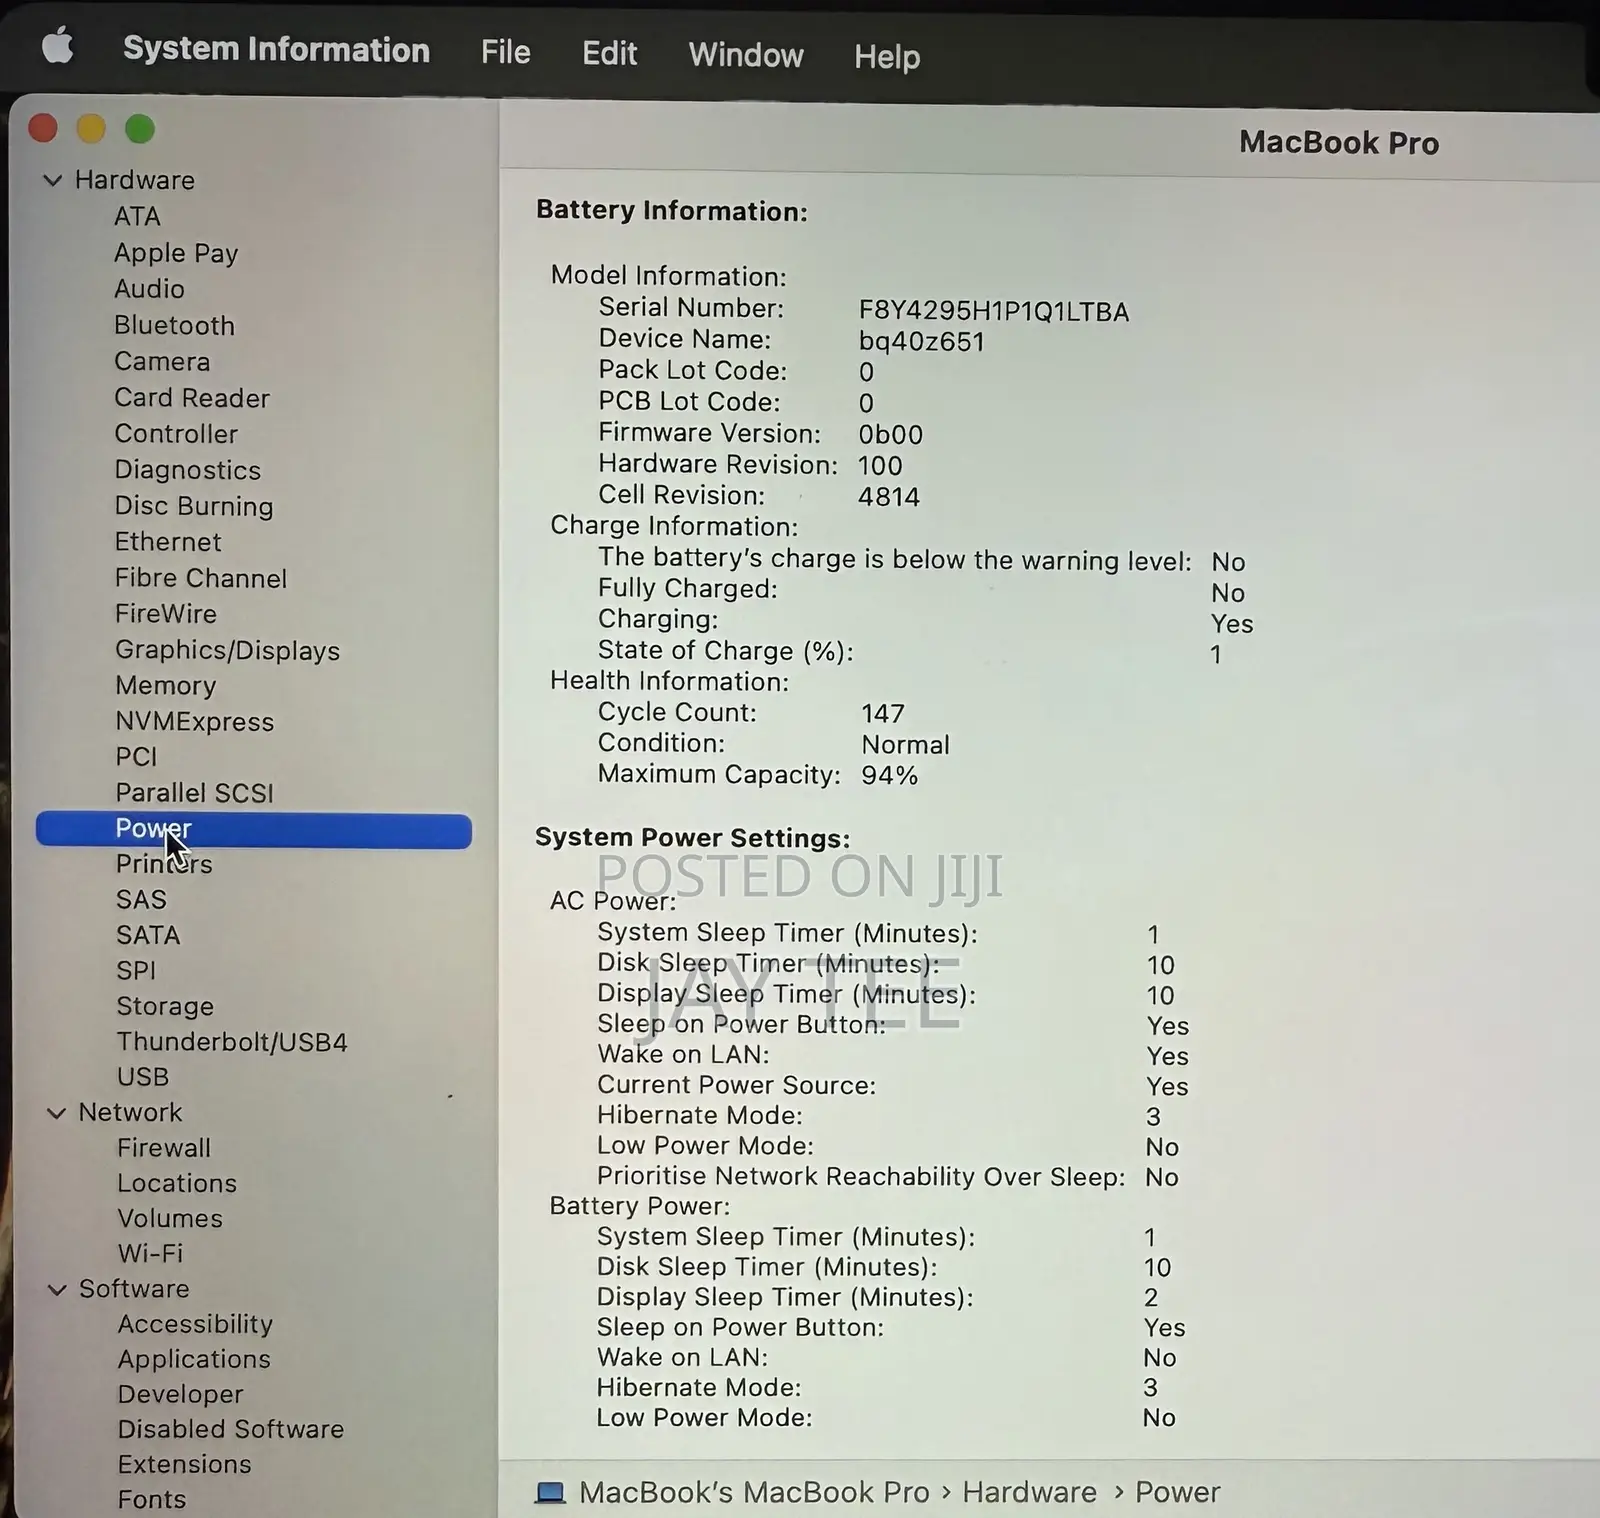The height and width of the screenshot is (1518, 1600).
Task: Select SAS in the sidebar
Action: pos(141,900)
